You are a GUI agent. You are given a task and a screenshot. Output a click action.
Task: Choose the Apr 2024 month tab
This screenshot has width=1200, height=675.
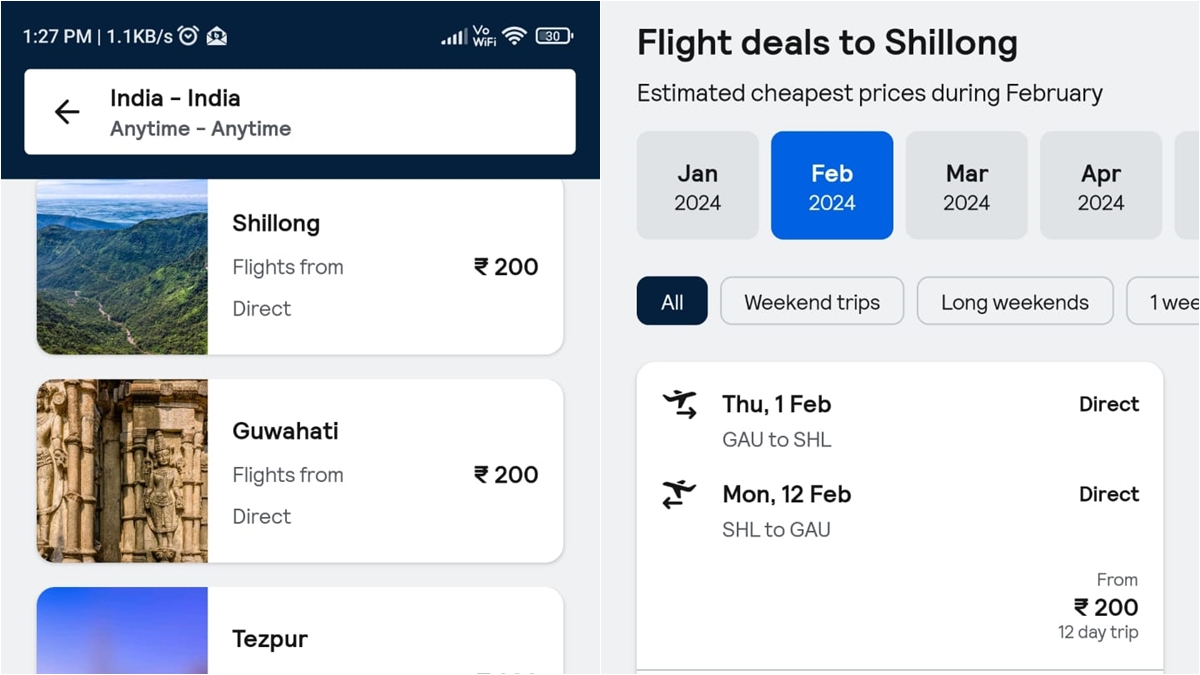point(1101,186)
